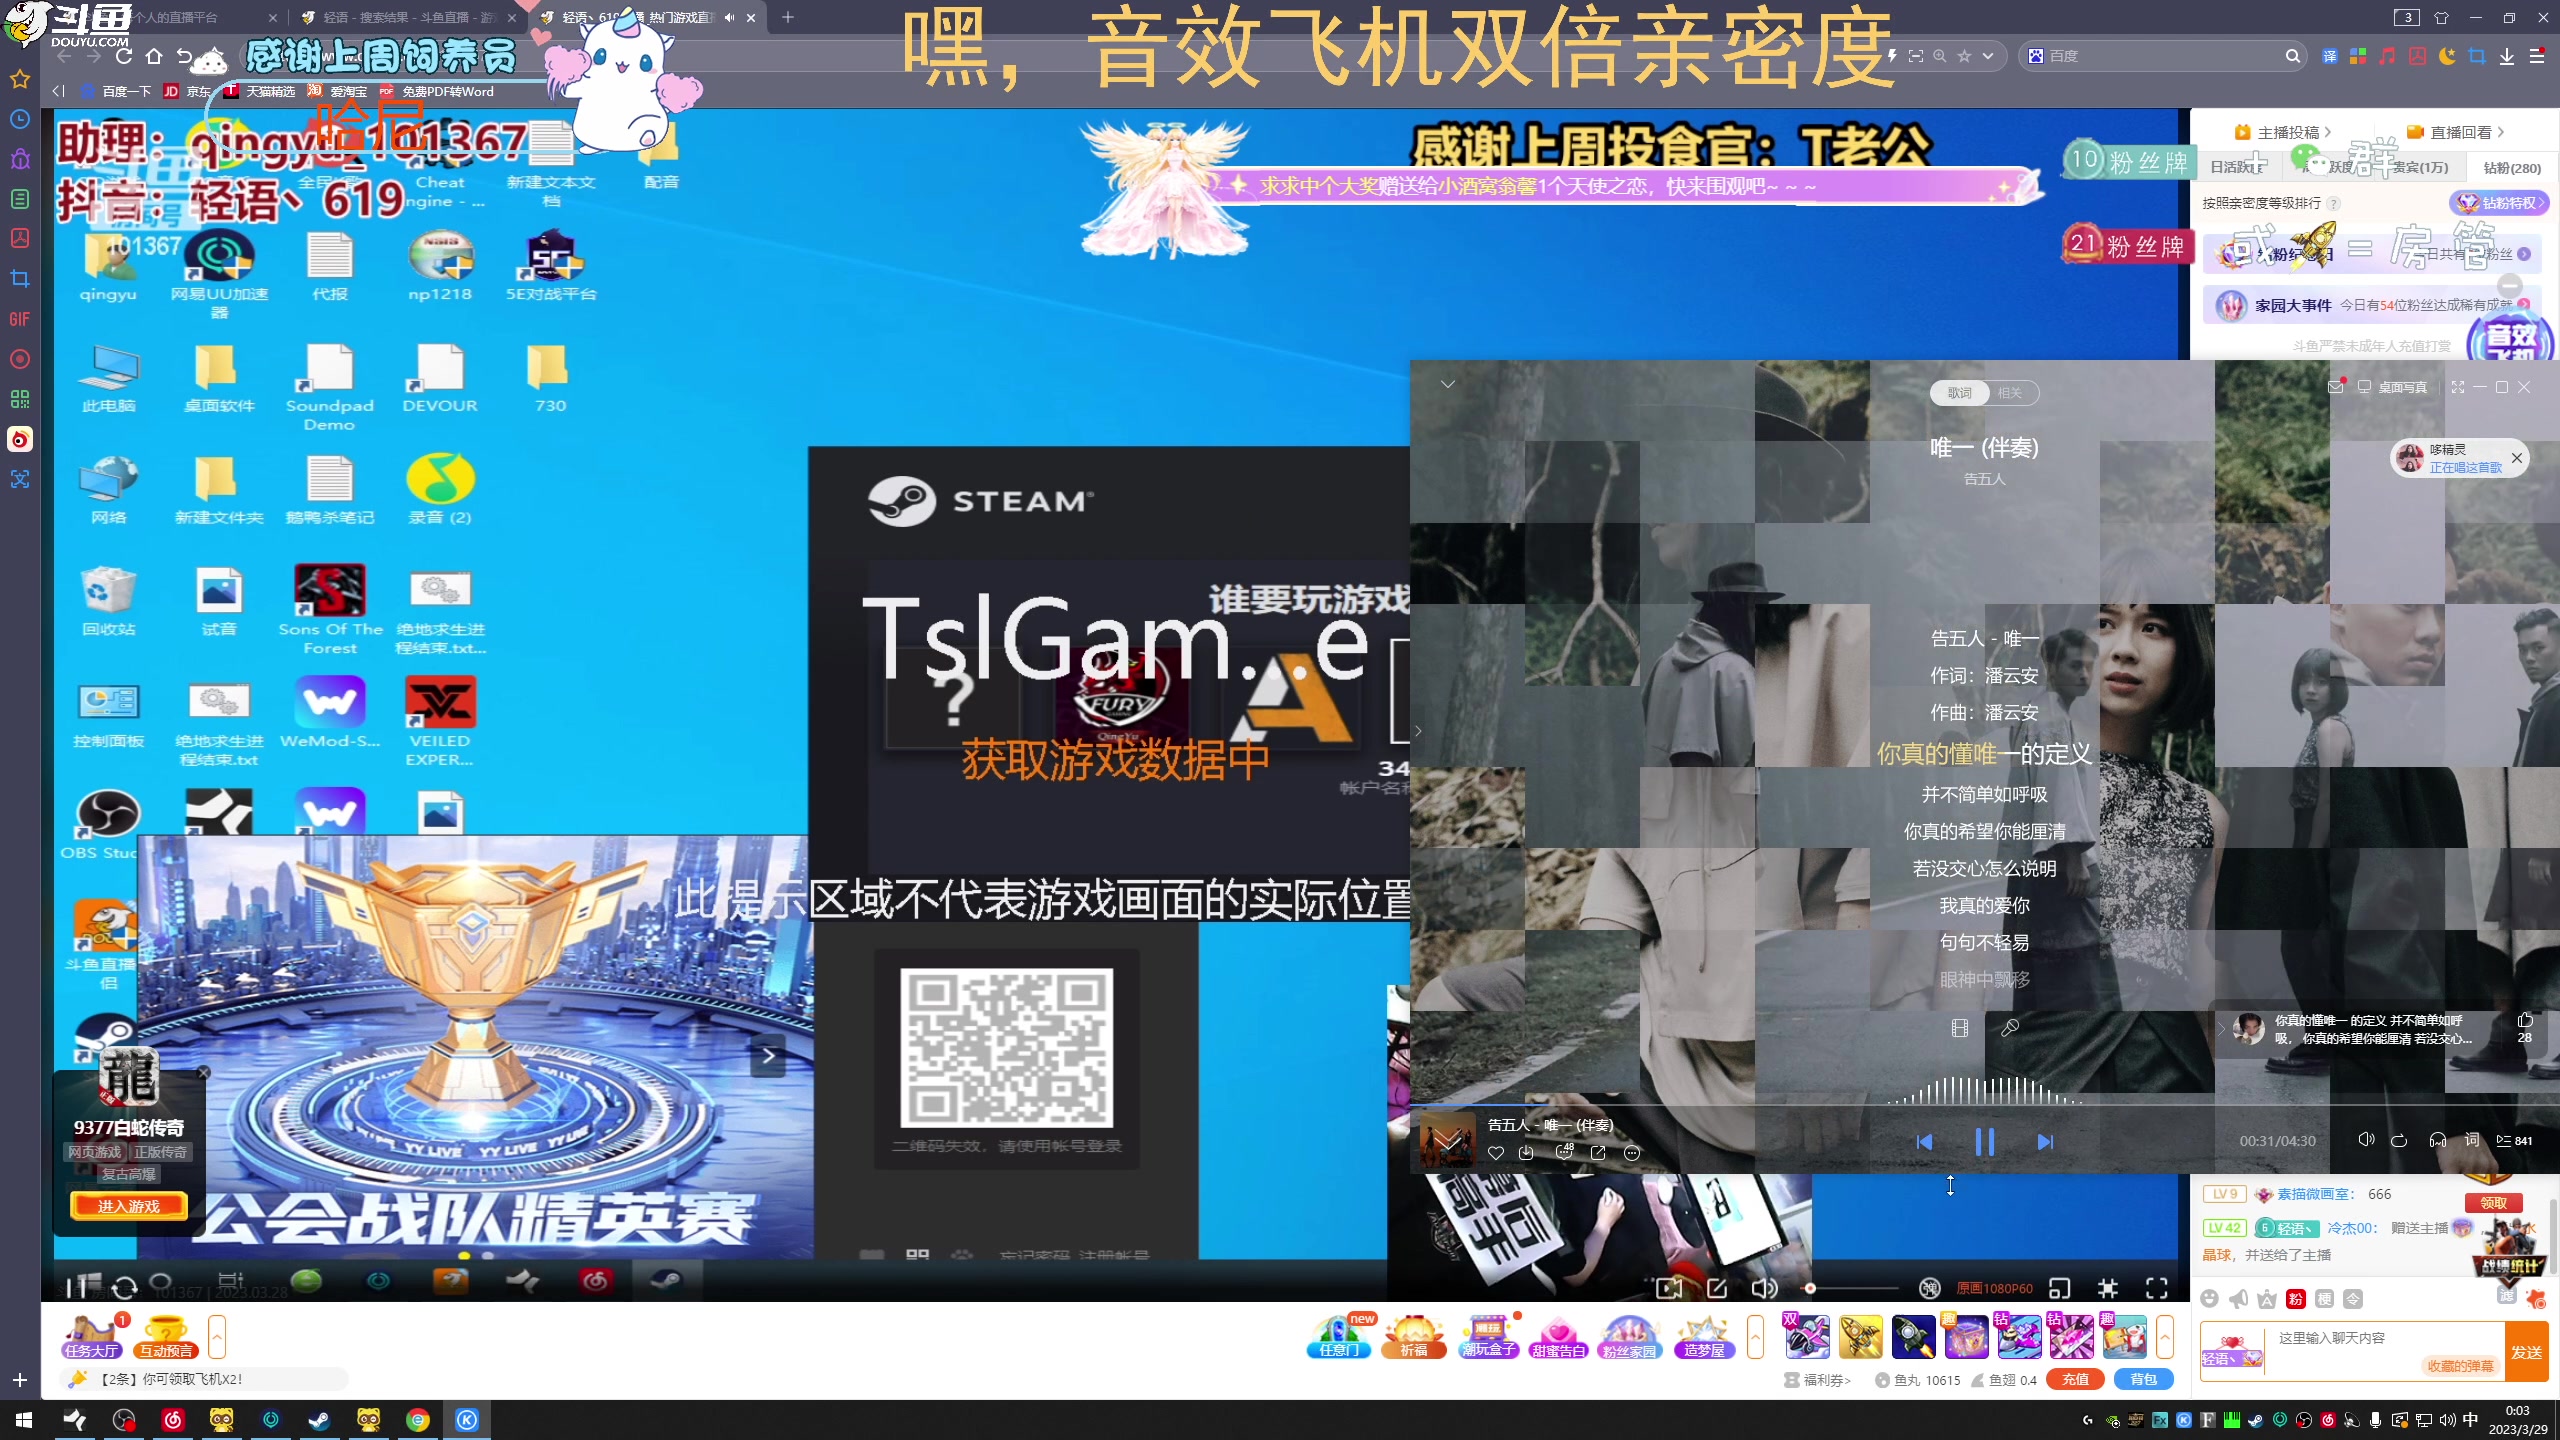The height and width of the screenshot is (1440, 2560).
Task: Claim reward with the red 领取 button
Action: click(2494, 1203)
